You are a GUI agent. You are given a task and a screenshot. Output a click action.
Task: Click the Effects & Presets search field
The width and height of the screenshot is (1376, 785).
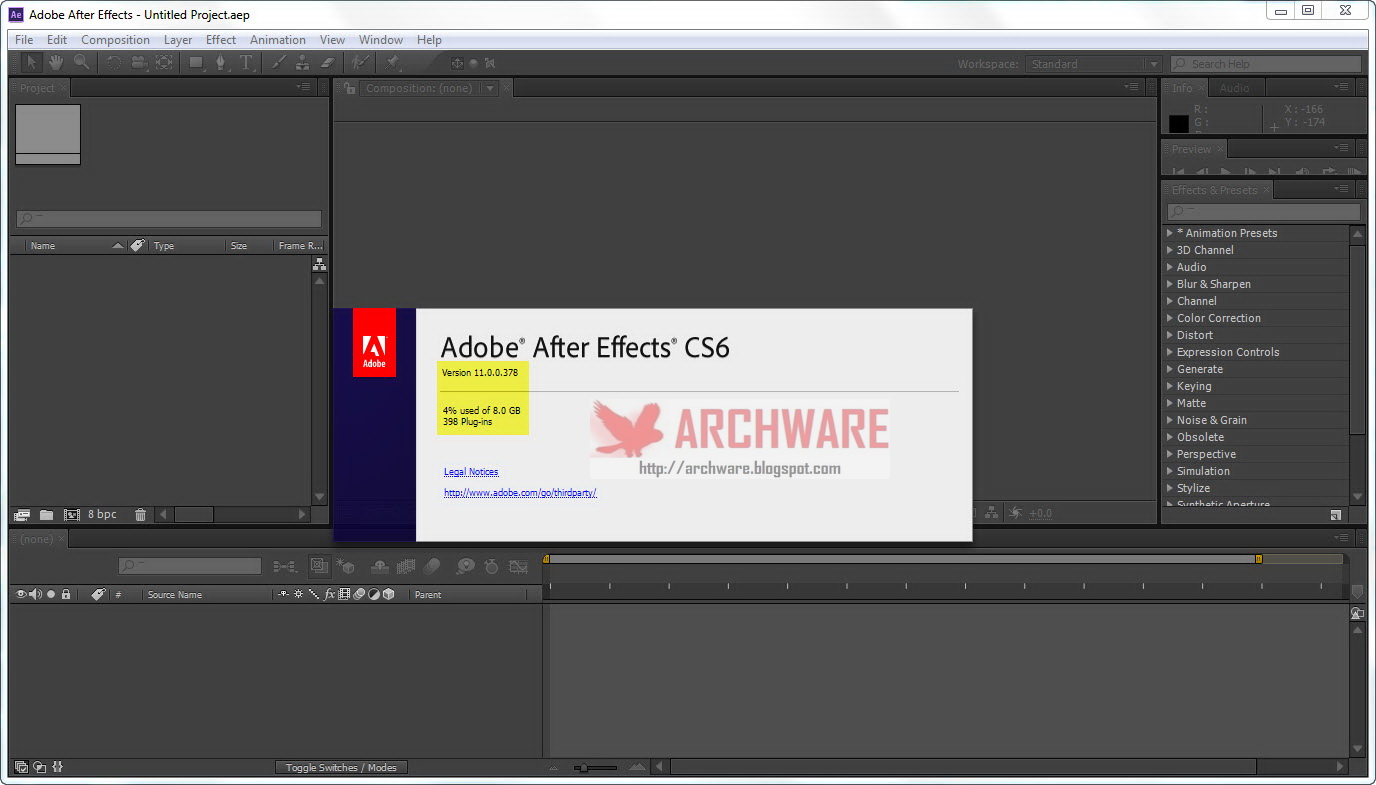click(1264, 212)
